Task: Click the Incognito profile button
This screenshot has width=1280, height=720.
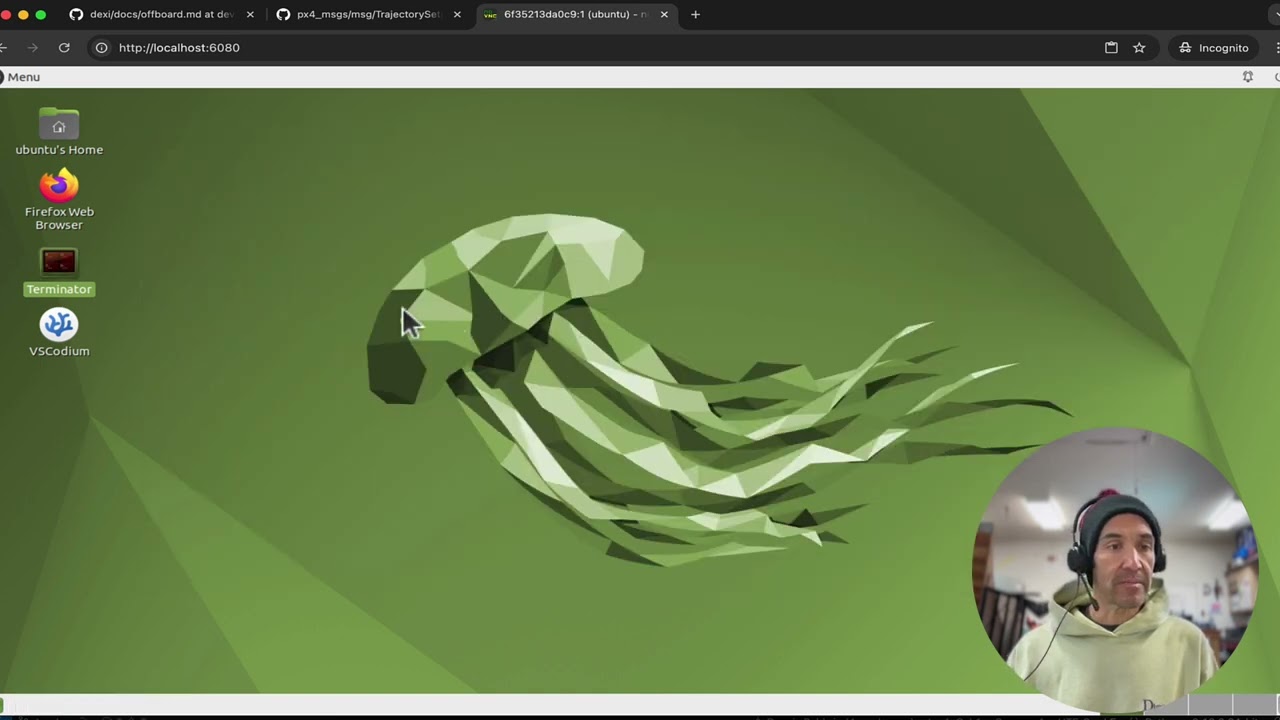Action: pos(1214,47)
